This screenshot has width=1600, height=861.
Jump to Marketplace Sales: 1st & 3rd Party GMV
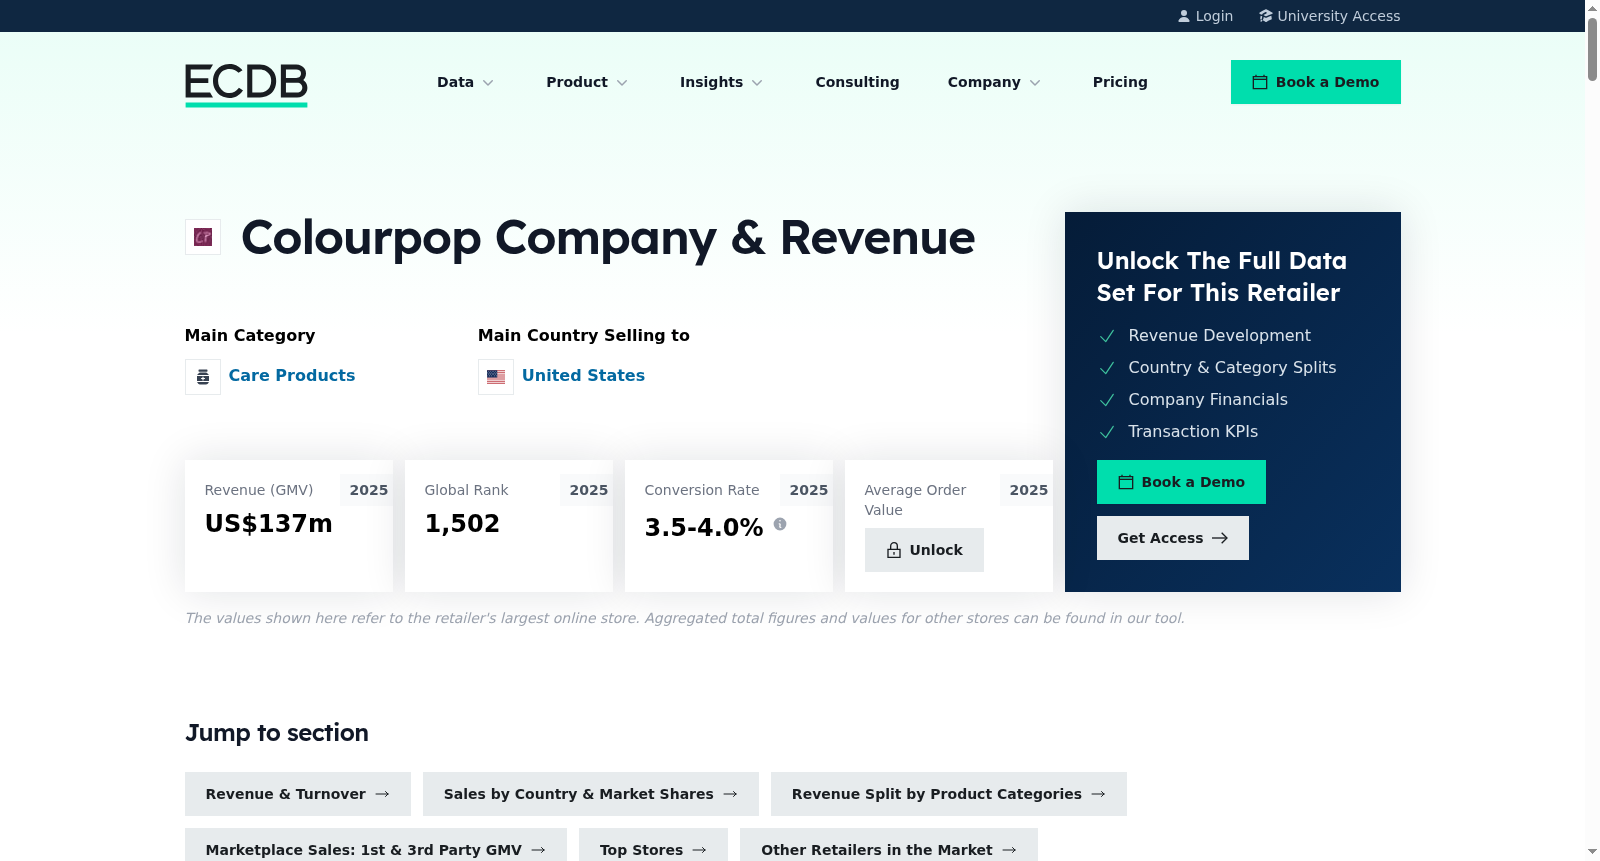point(376,847)
